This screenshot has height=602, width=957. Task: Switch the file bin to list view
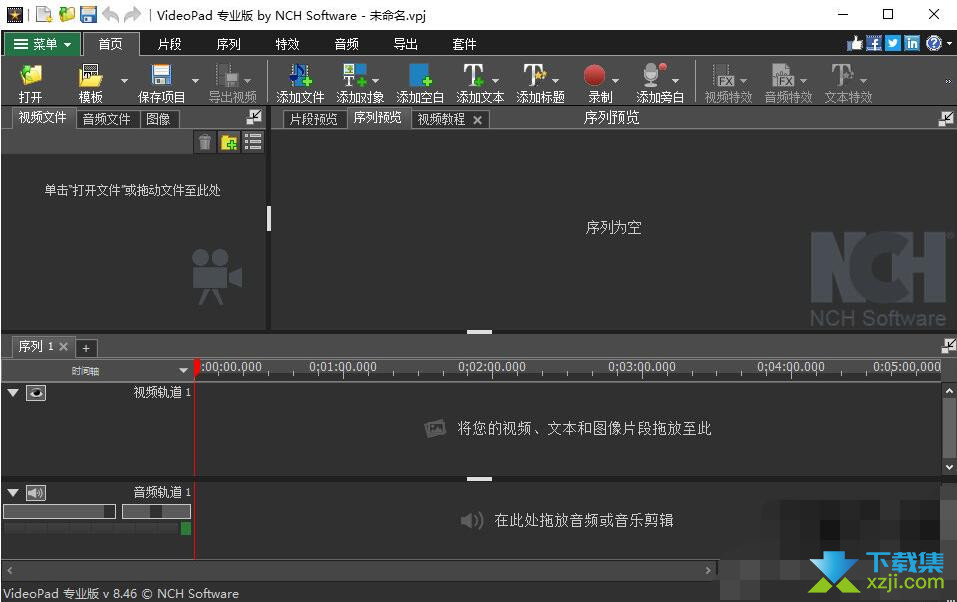[x=253, y=142]
